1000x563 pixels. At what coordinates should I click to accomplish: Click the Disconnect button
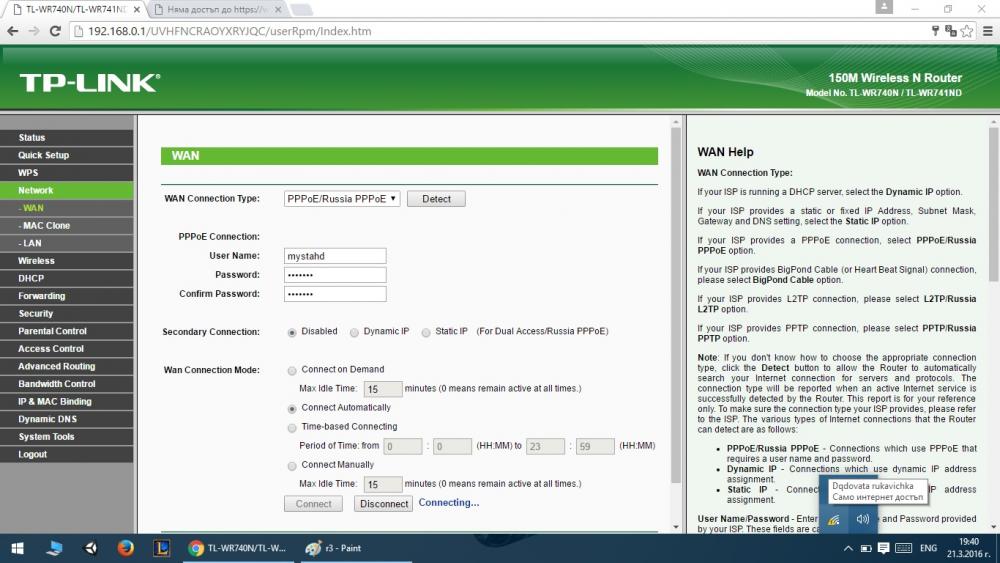(383, 504)
